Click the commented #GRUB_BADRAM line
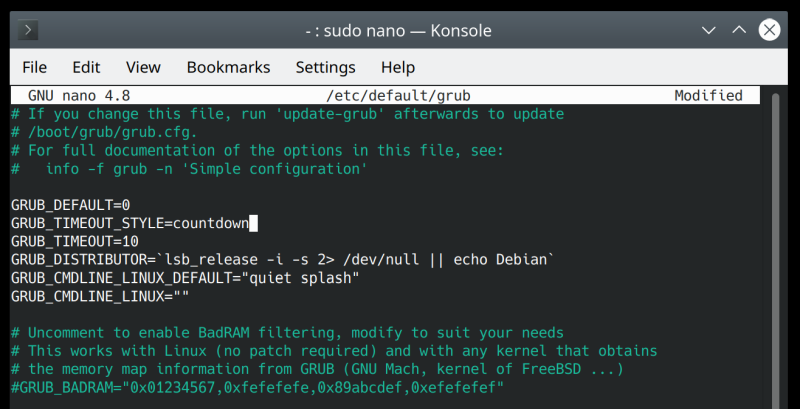 point(256,387)
